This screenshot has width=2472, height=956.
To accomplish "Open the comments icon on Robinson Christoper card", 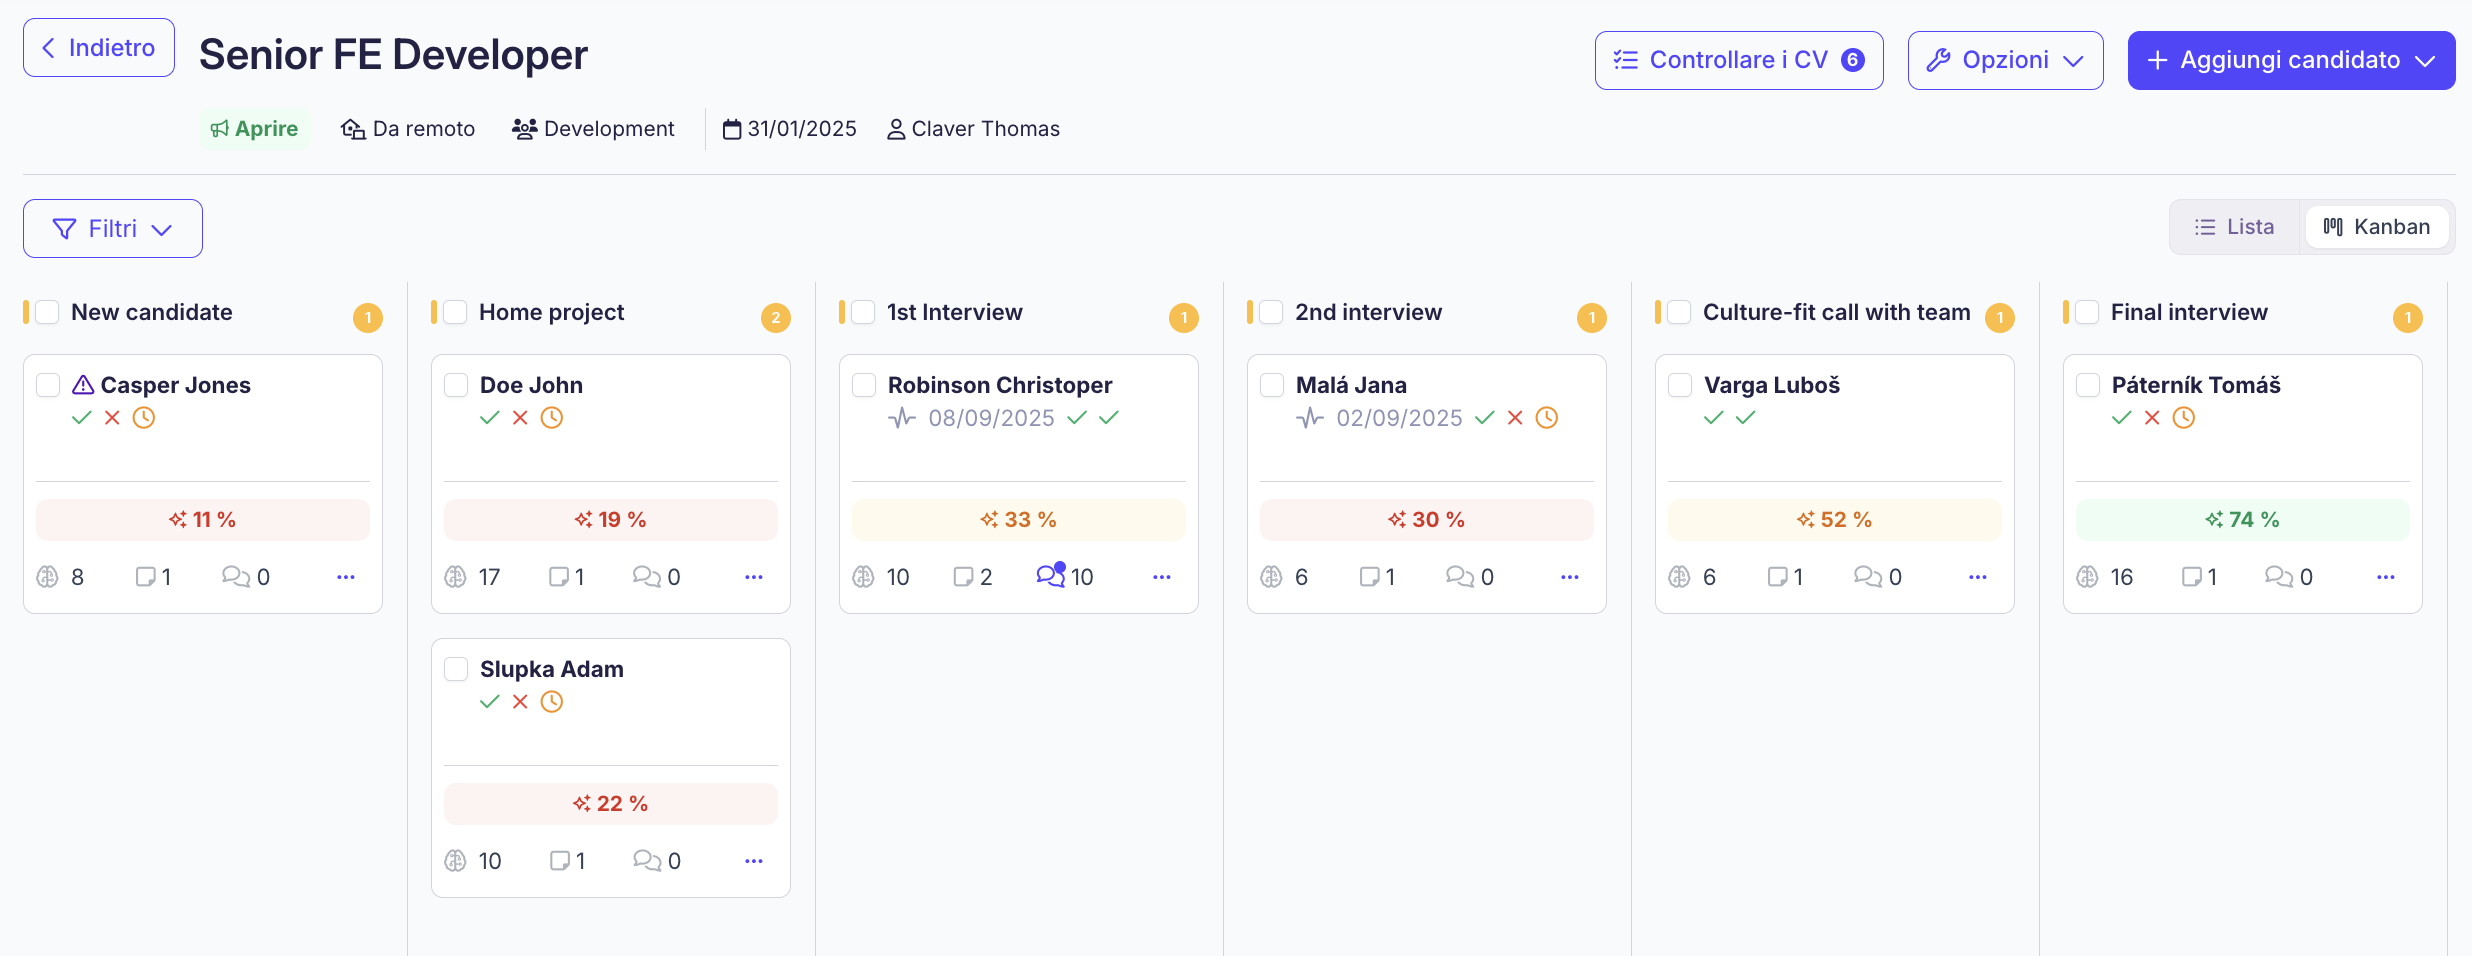I will (1050, 576).
